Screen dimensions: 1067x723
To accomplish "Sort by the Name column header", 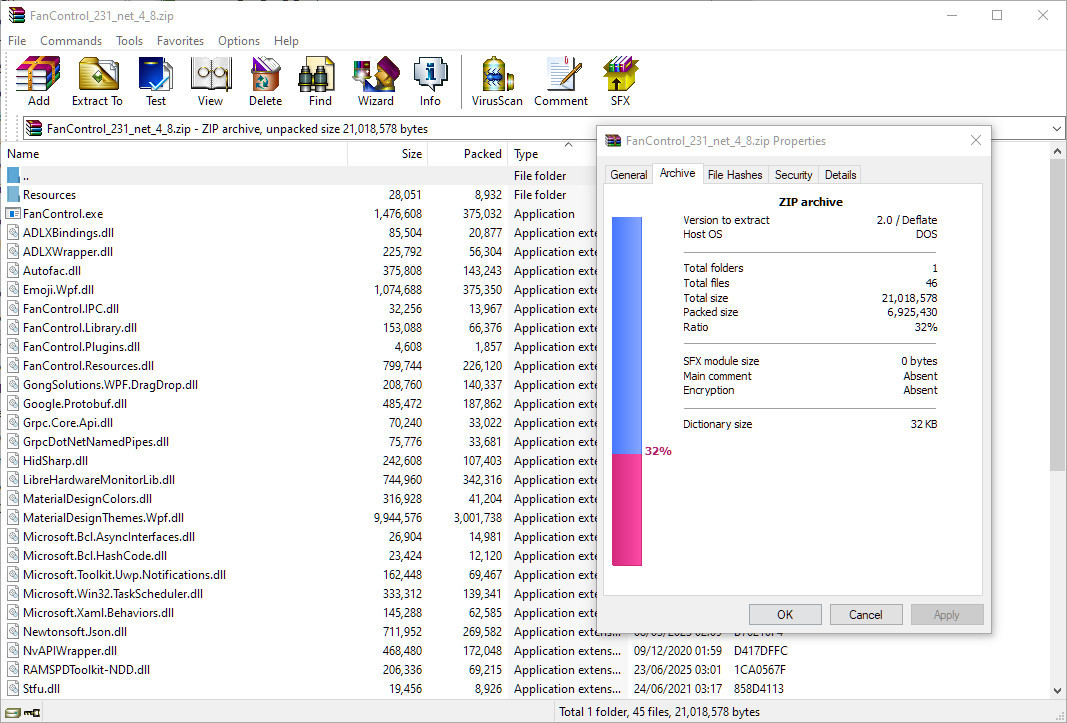I will (x=176, y=154).
